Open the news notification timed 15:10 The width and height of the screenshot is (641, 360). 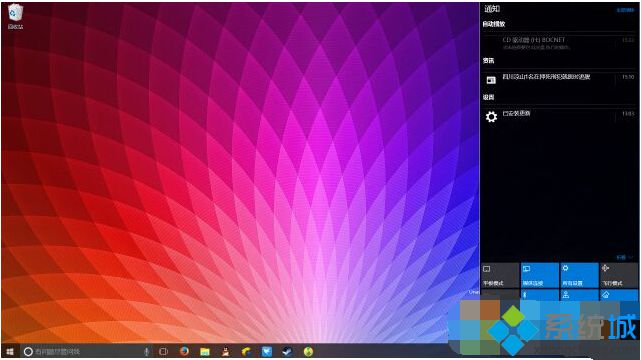[x=559, y=80]
